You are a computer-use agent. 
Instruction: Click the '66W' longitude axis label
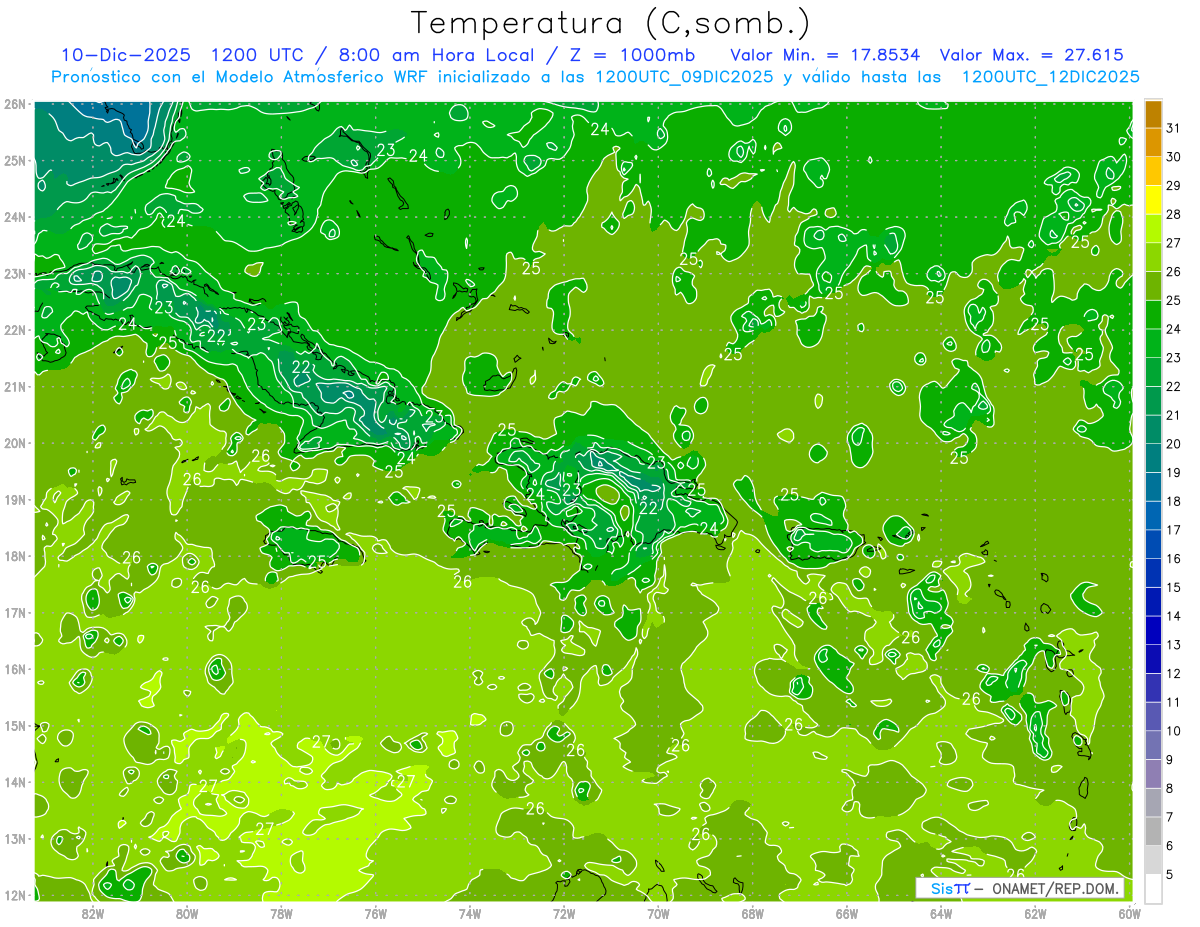(846, 913)
